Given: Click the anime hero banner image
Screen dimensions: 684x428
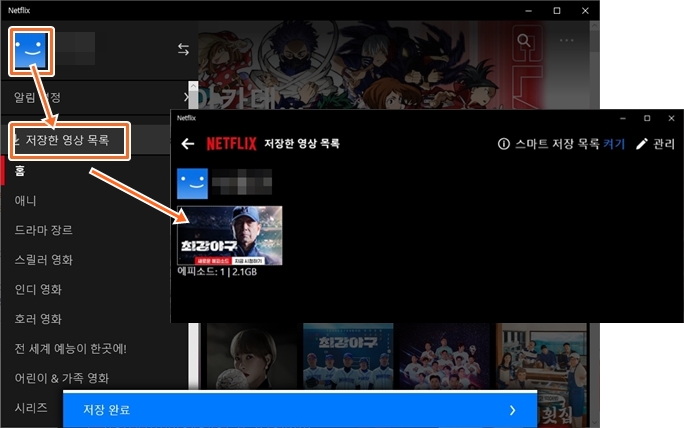Looking at the screenshot, I should pos(393,65).
